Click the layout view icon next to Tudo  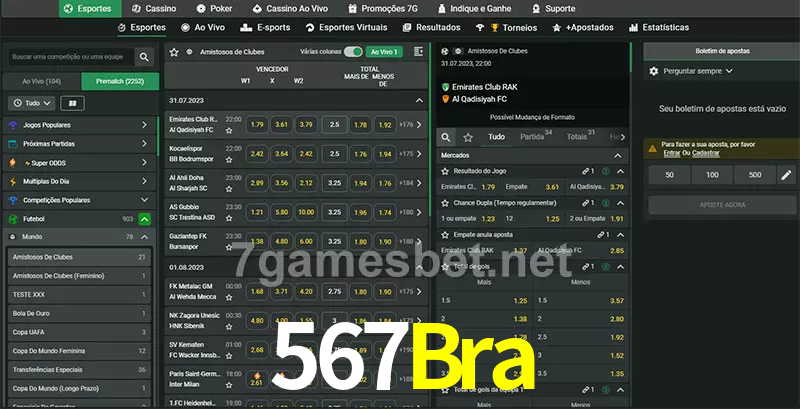72,102
